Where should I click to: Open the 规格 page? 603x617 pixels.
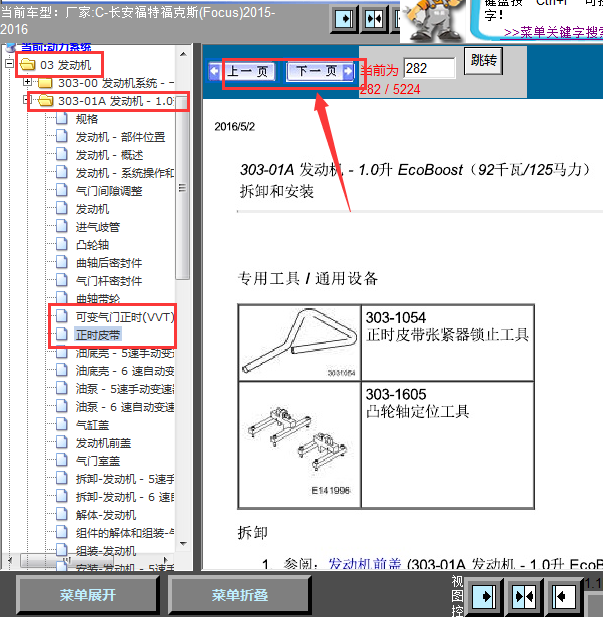point(87,119)
